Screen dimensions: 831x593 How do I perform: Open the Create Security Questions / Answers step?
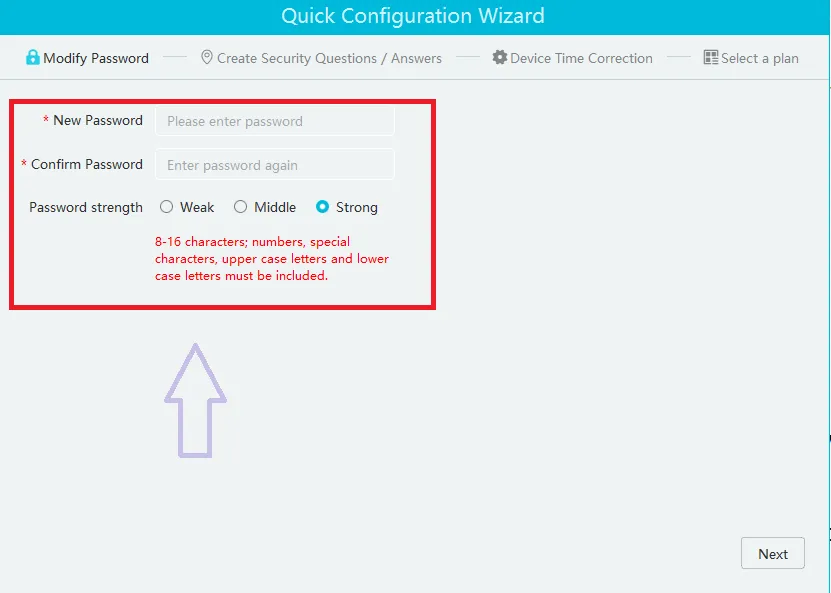pyautogui.click(x=322, y=58)
